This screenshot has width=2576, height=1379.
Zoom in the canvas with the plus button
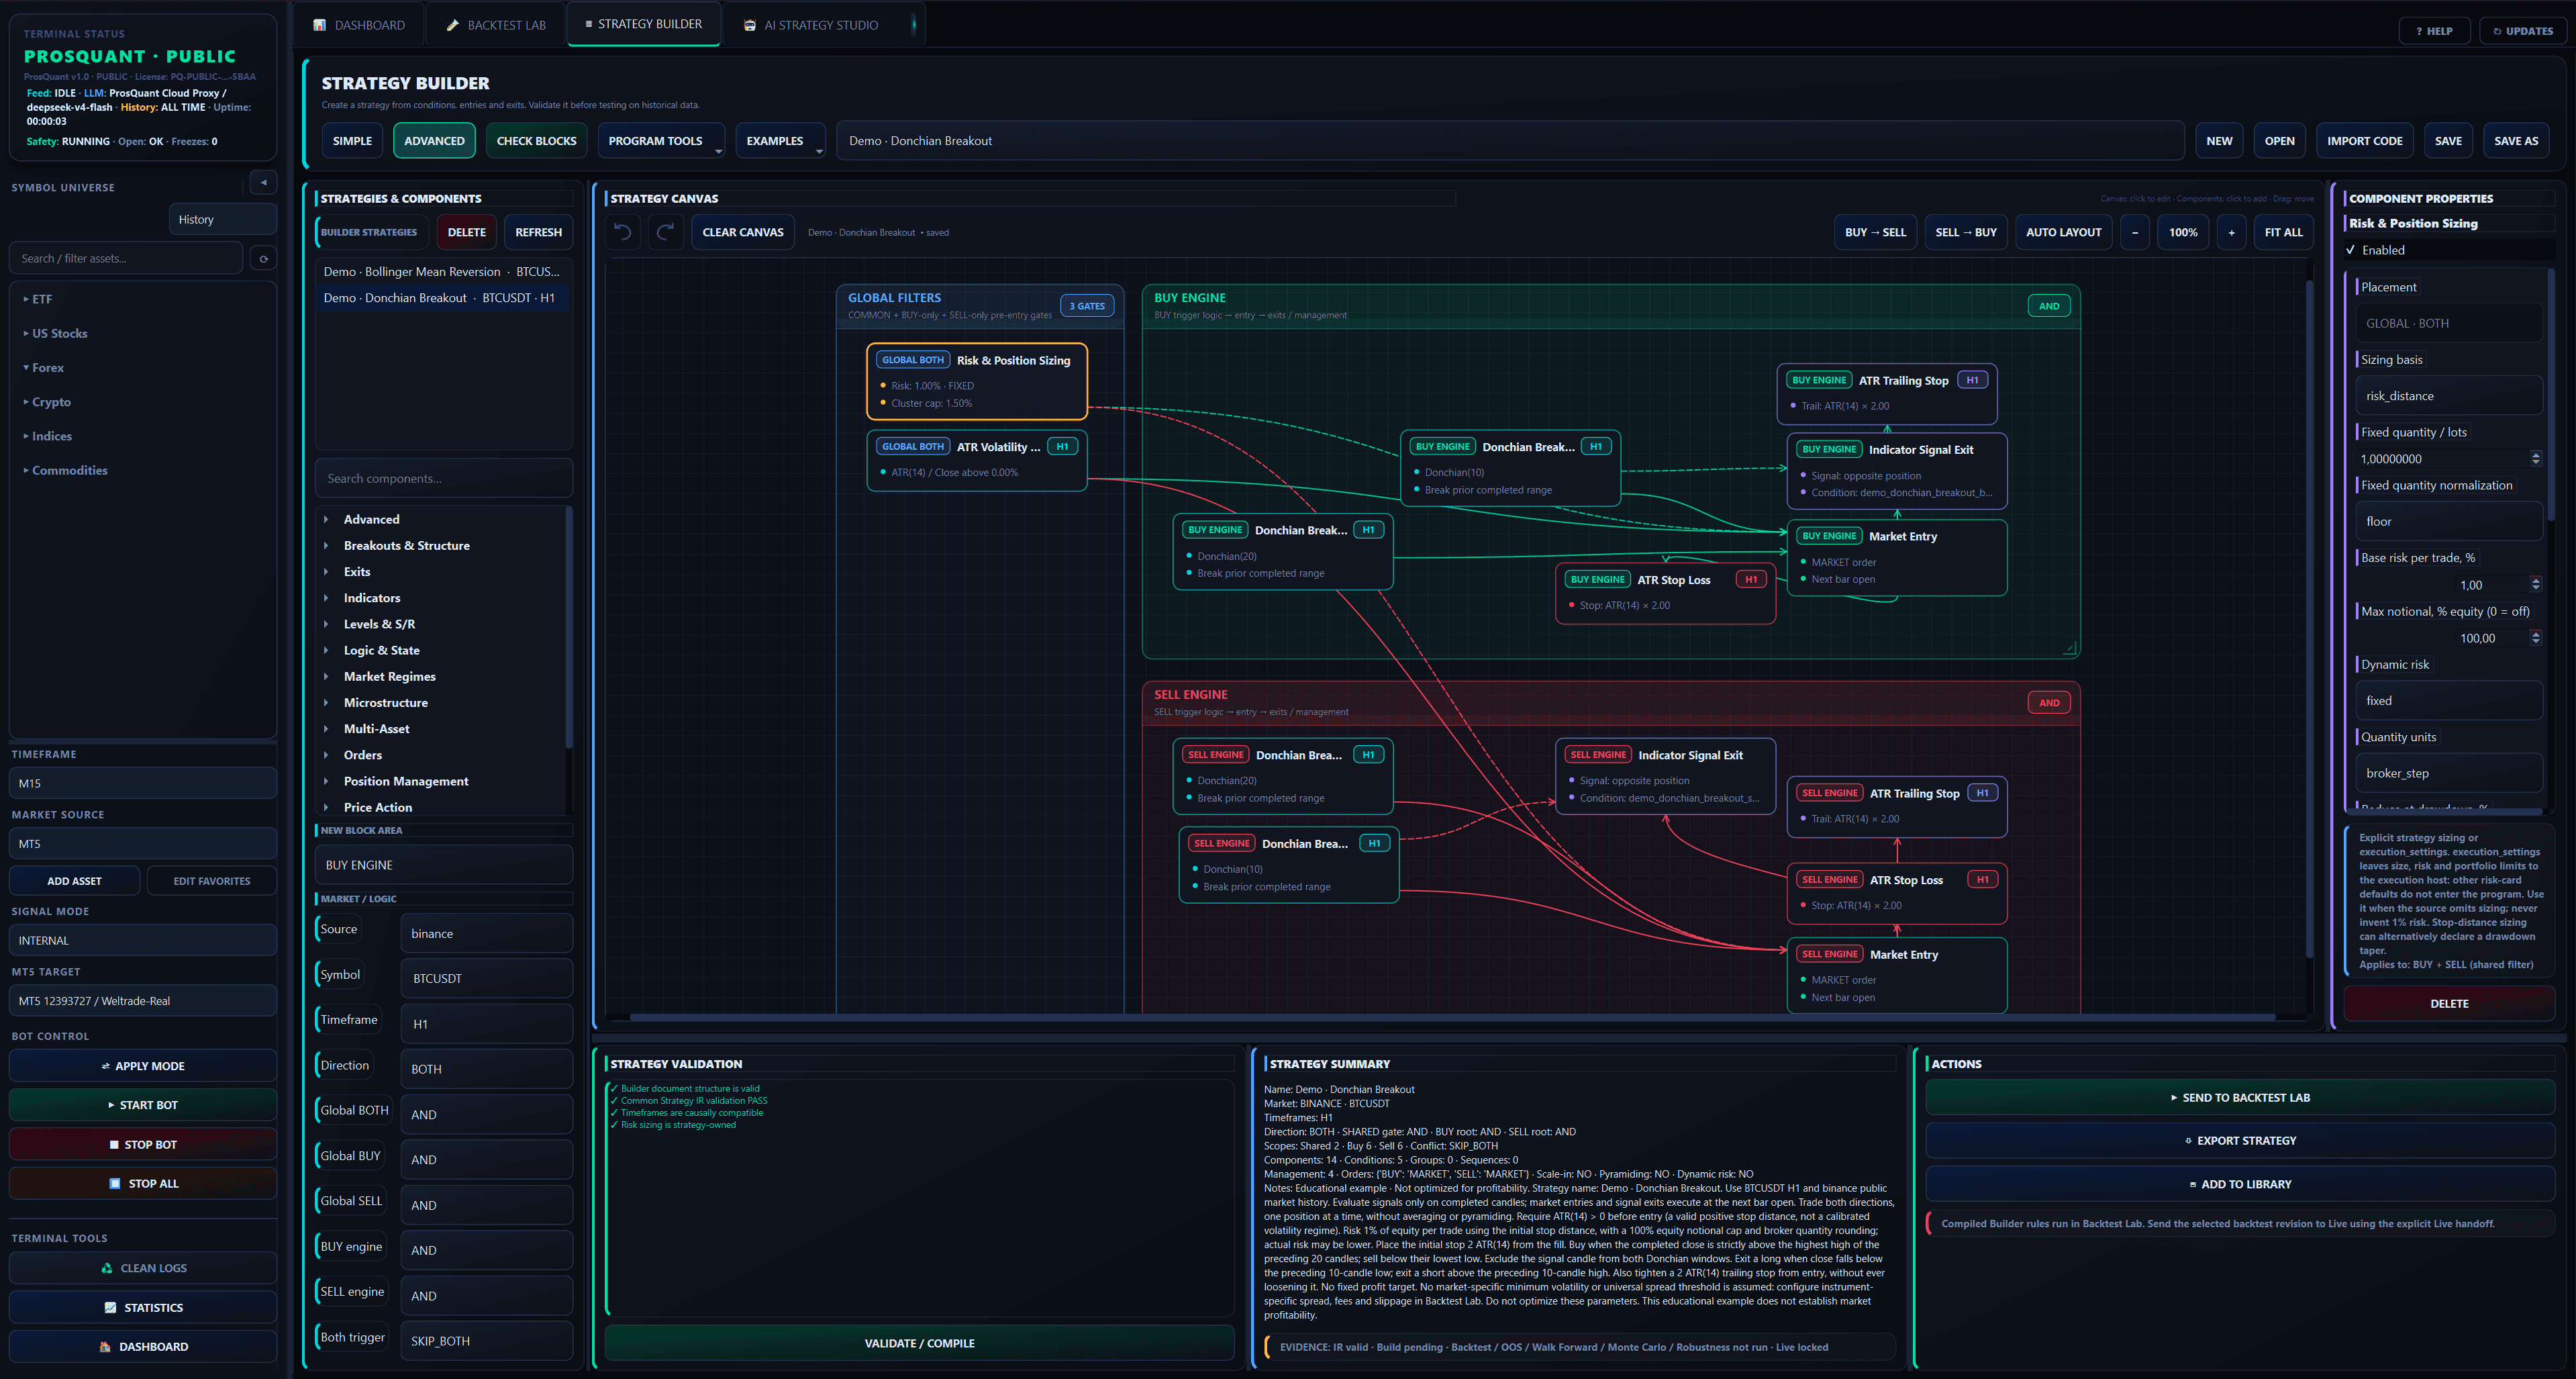point(2231,232)
